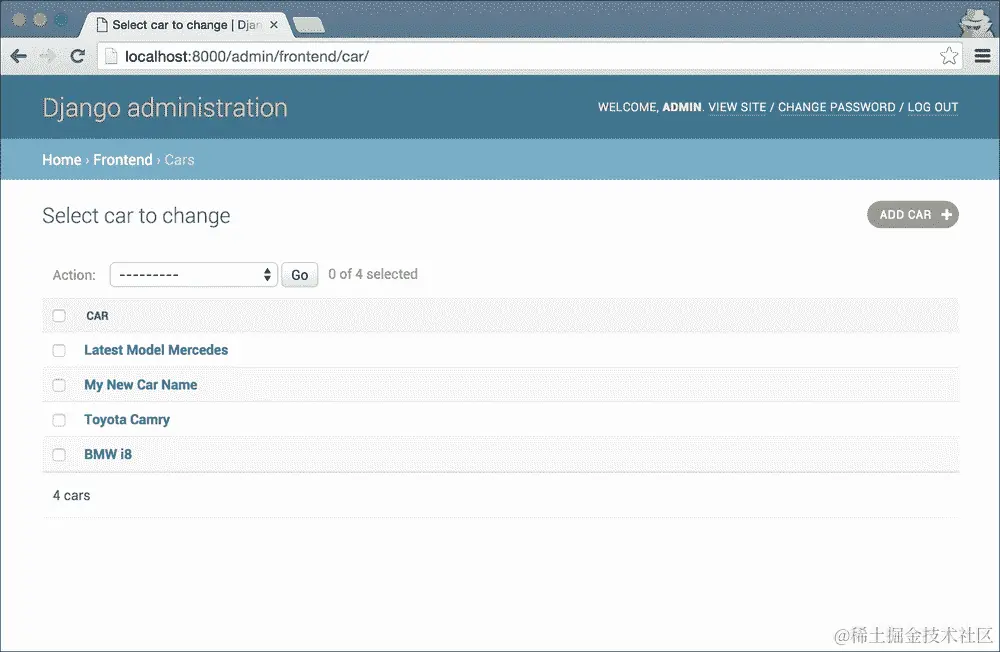1000x652 pixels.
Task: Click the Add Car button
Action: point(913,214)
